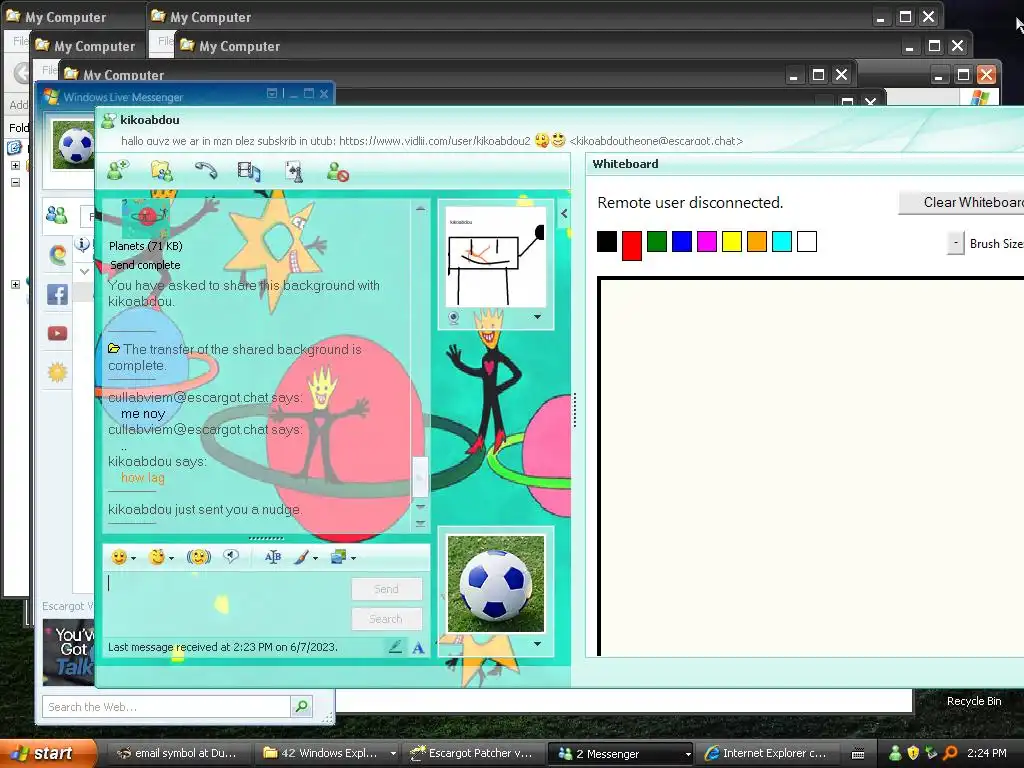Image resolution: width=1024 pixels, height=768 pixels.
Task: Open the font change icon
Action: coord(273,557)
